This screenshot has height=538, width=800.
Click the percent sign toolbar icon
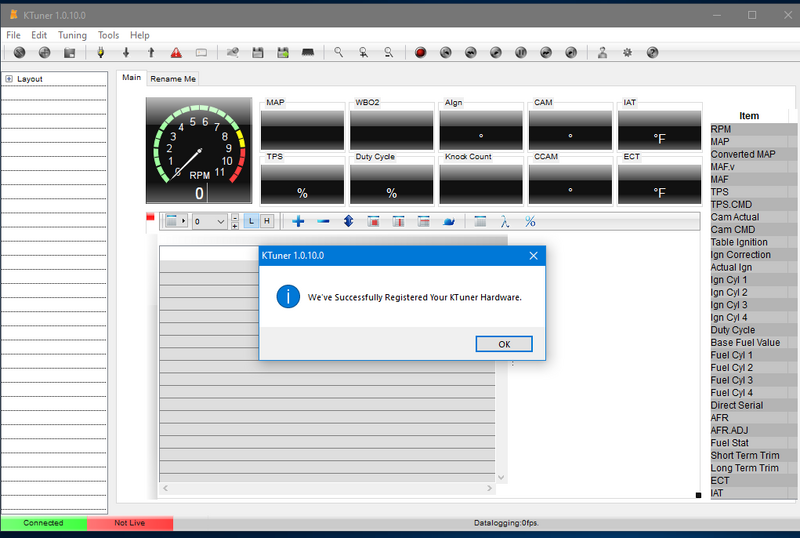pos(530,221)
